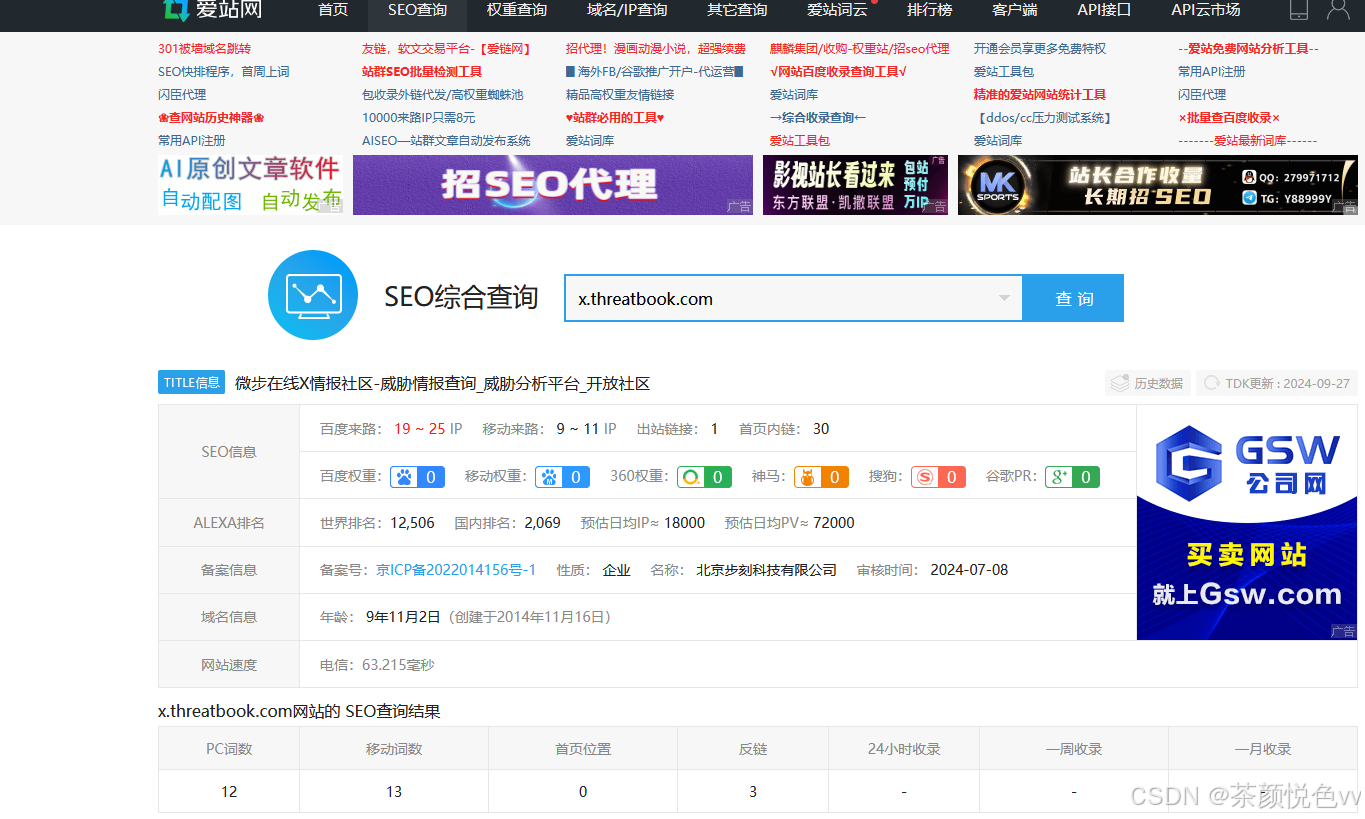Open 爱站免费网站分析工具 link

point(1248,49)
